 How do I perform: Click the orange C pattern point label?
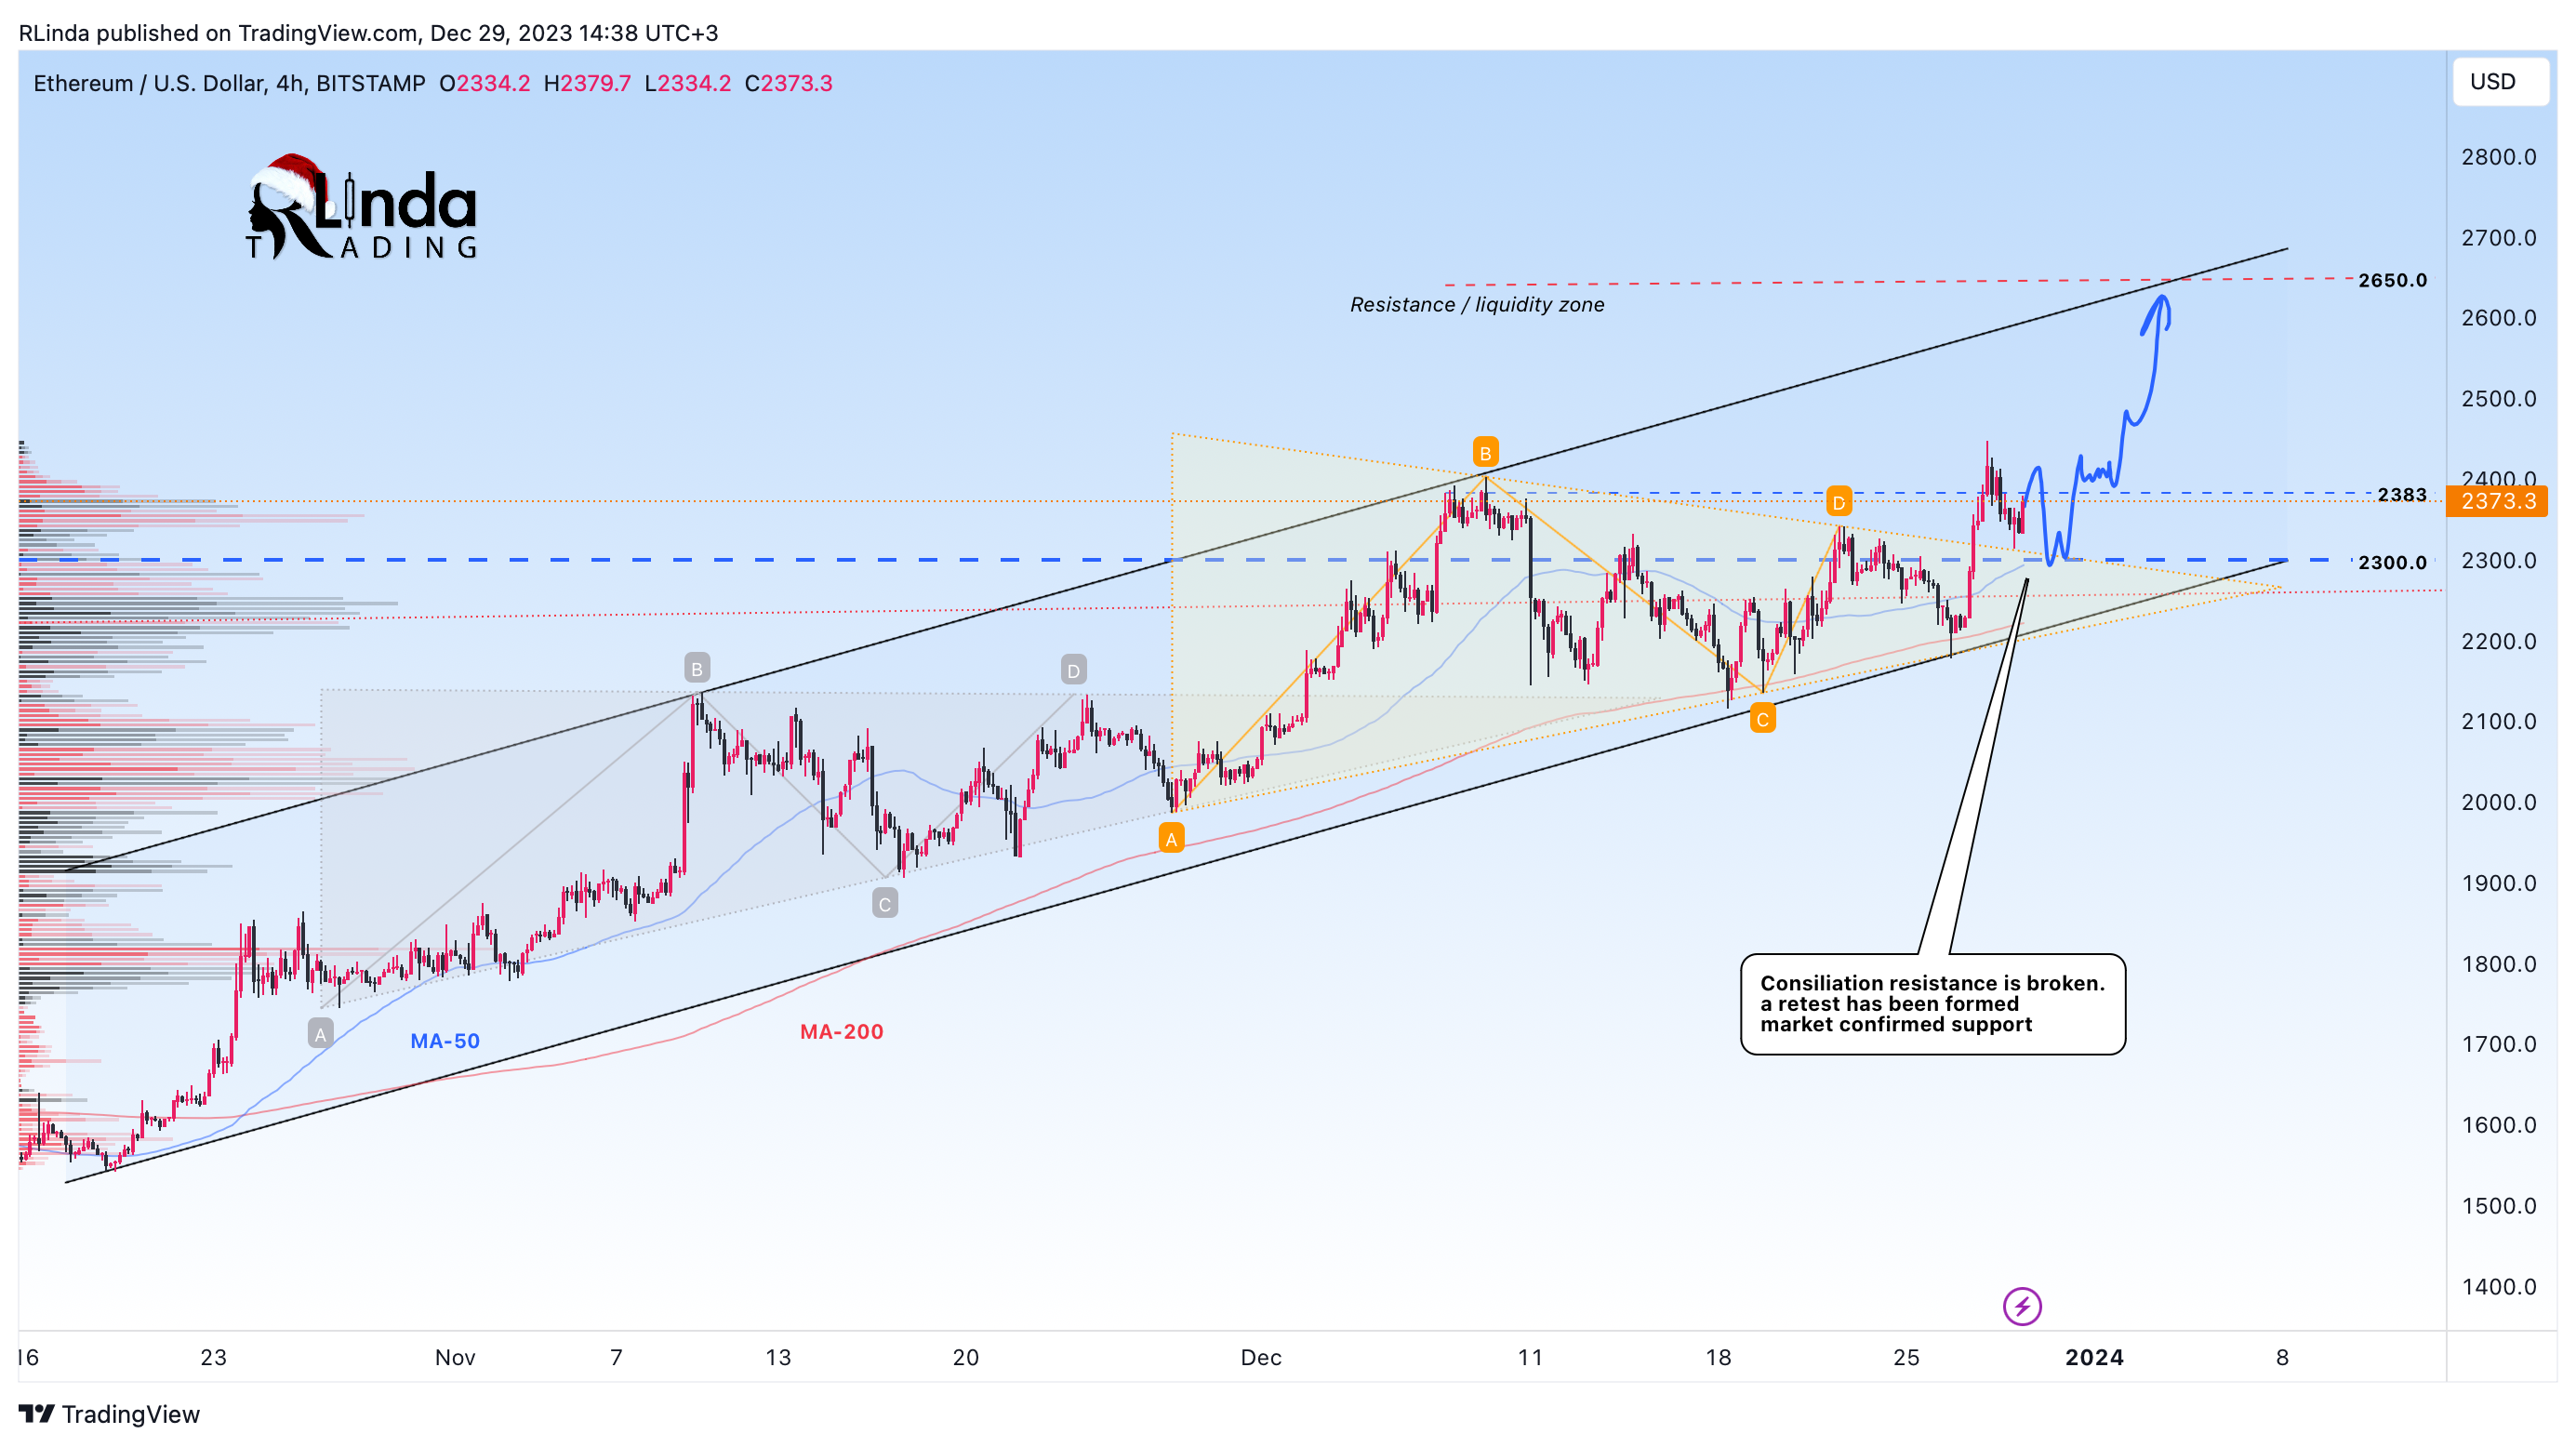1762,719
